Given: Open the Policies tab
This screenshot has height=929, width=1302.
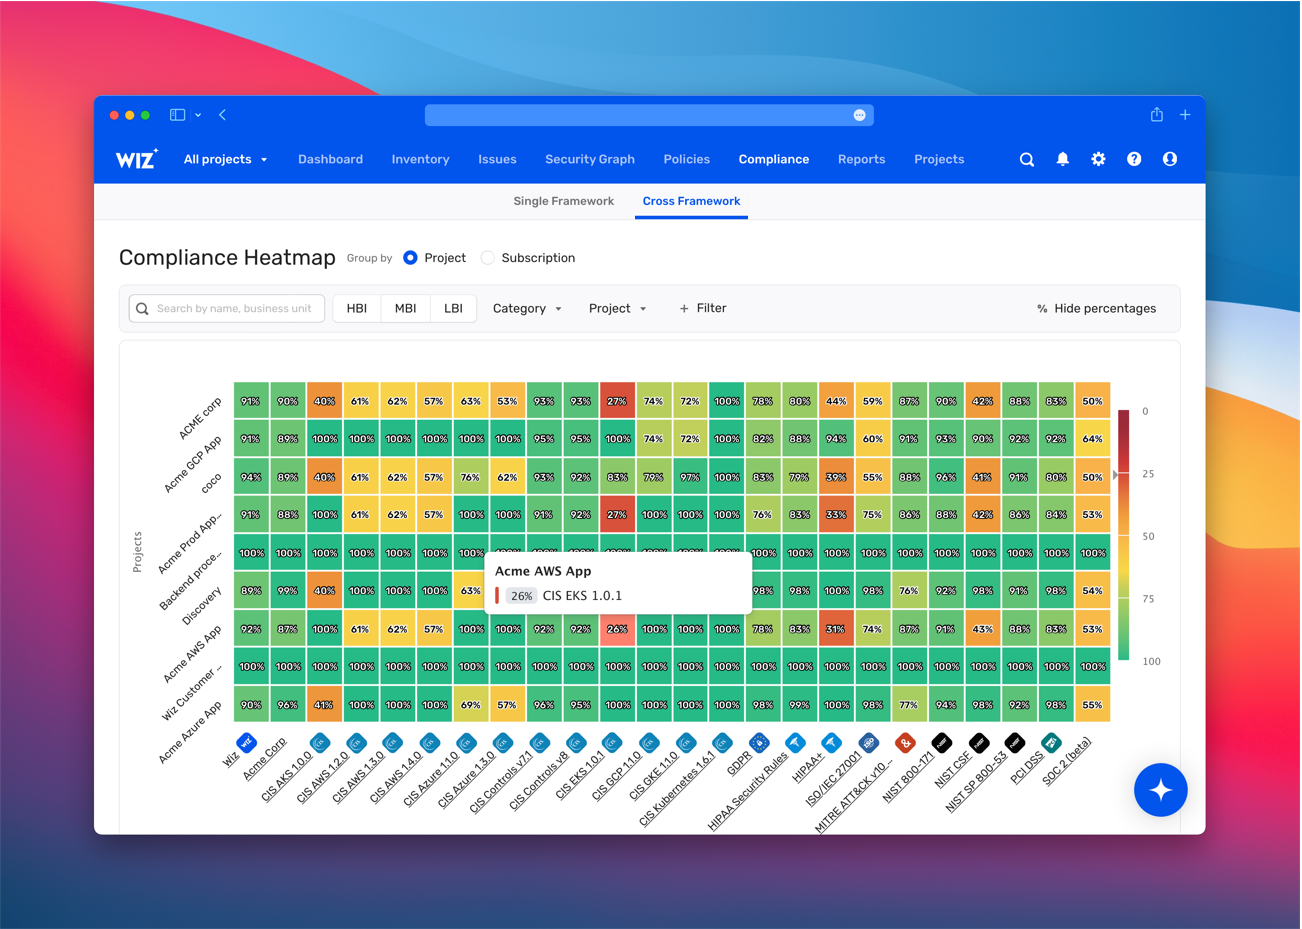Looking at the screenshot, I should [x=687, y=159].
